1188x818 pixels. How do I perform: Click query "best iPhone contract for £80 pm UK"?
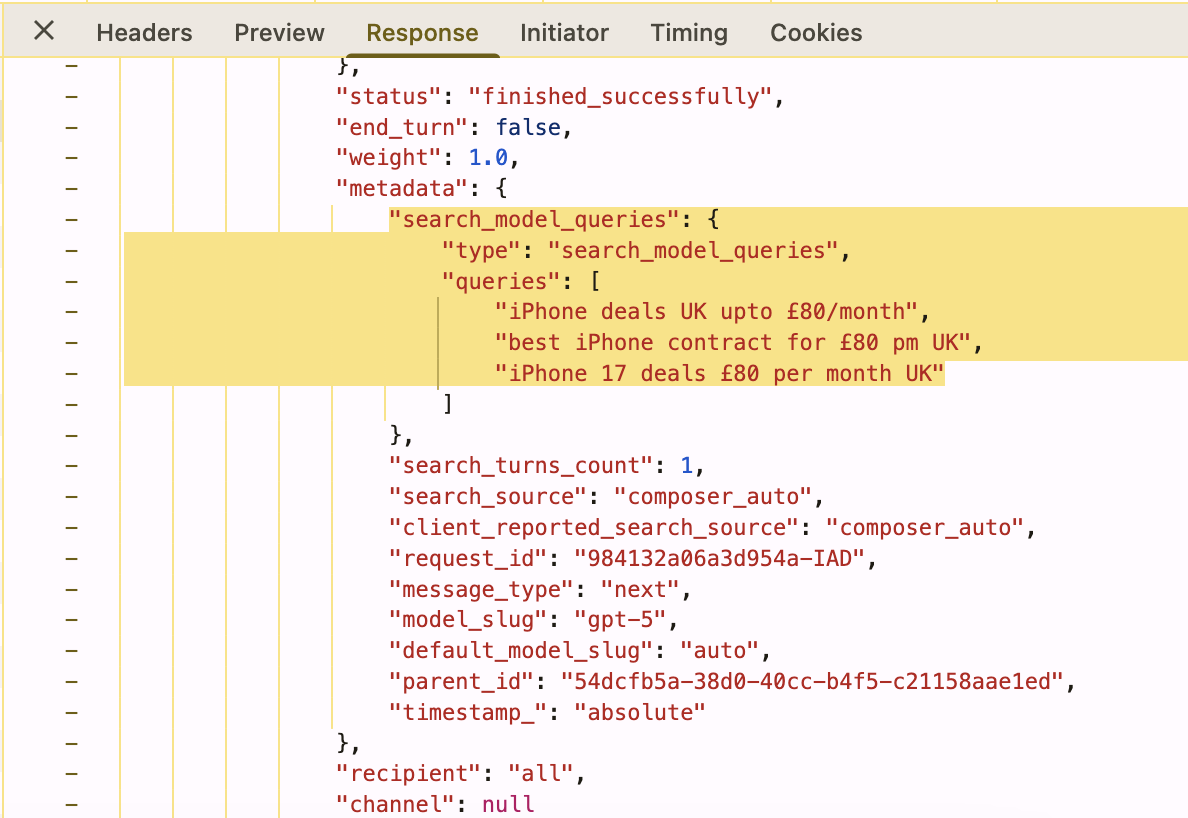pos(733,342)
